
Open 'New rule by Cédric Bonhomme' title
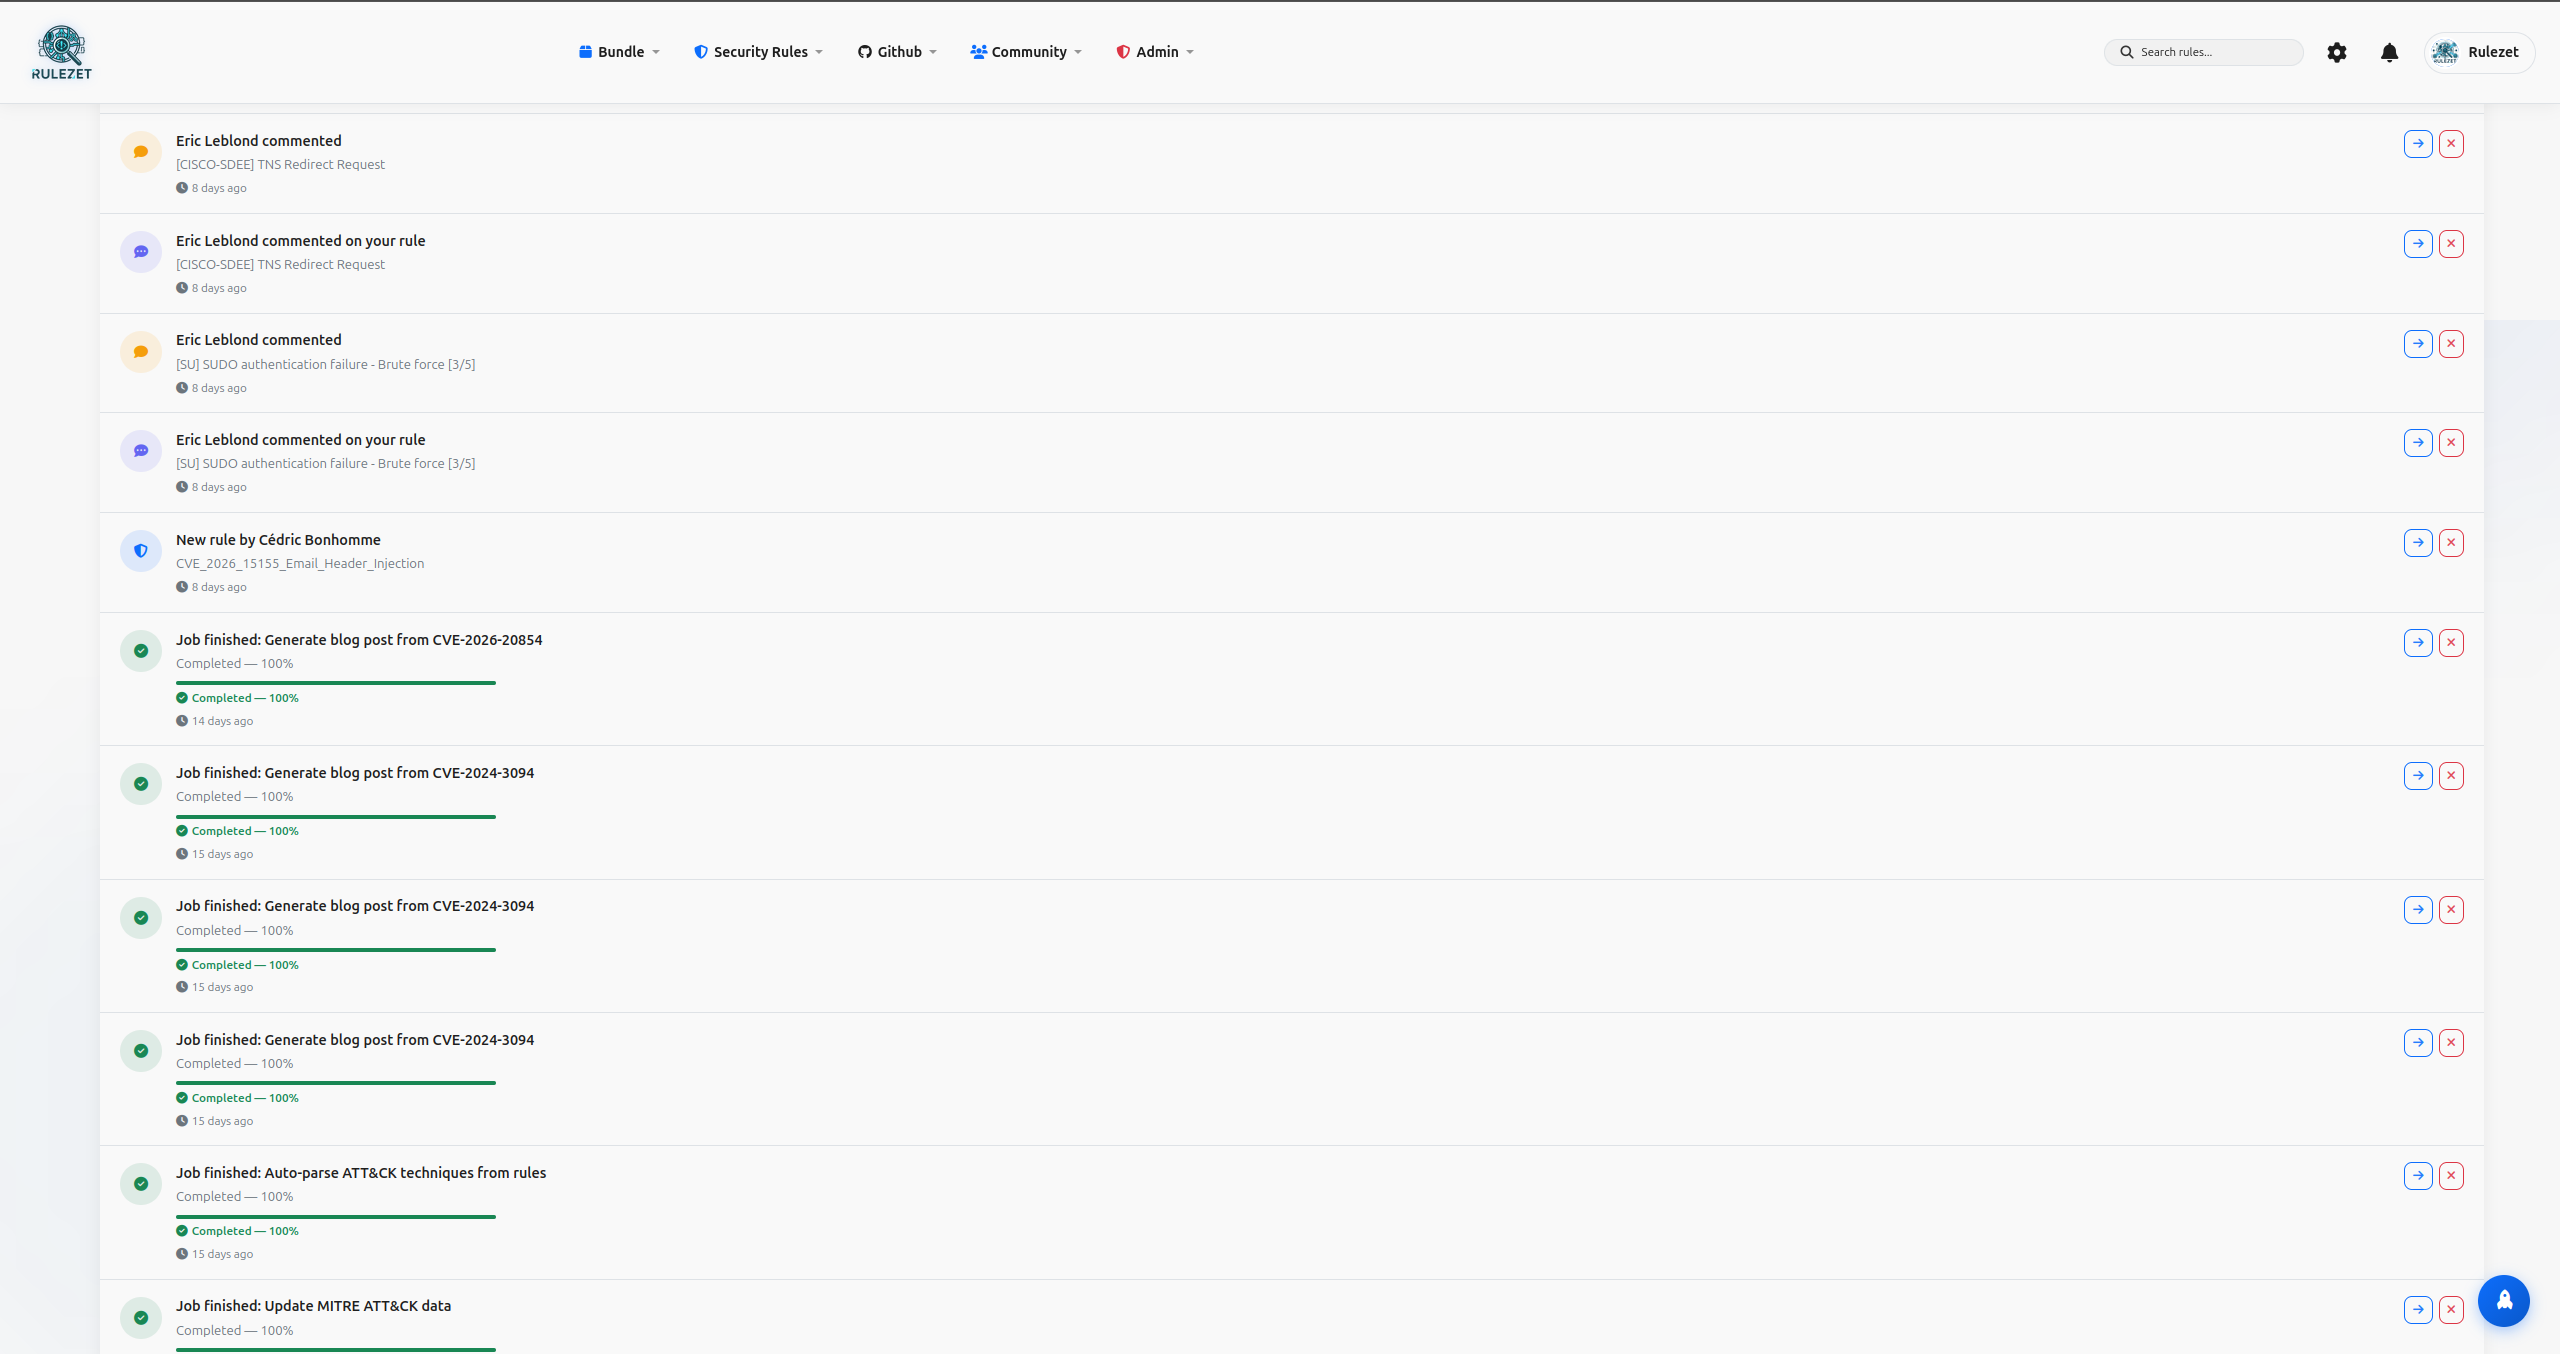[x=278, y=540]
